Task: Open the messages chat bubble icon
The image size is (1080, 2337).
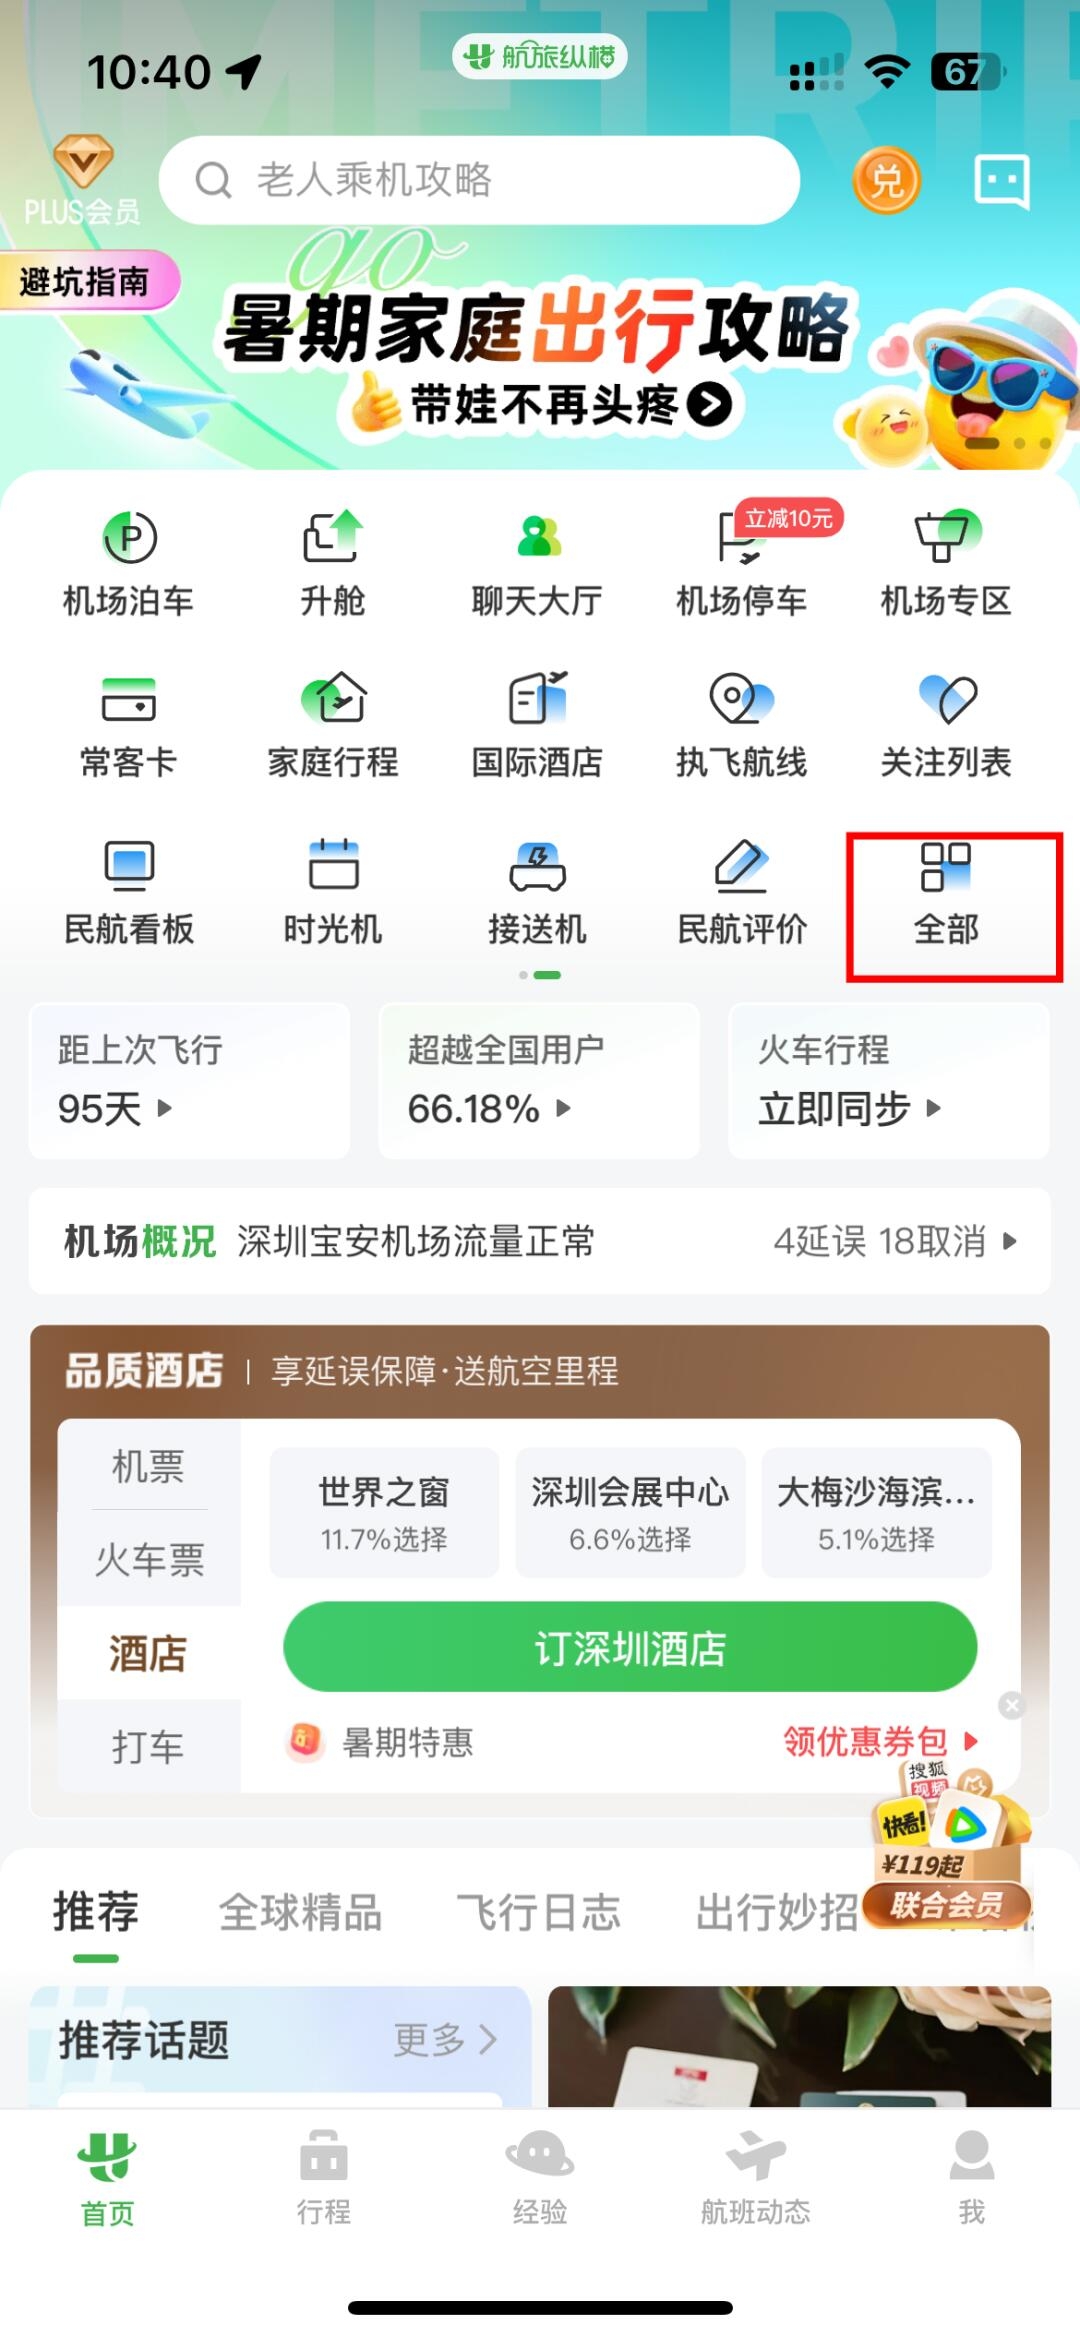Action: [1001, 181]
